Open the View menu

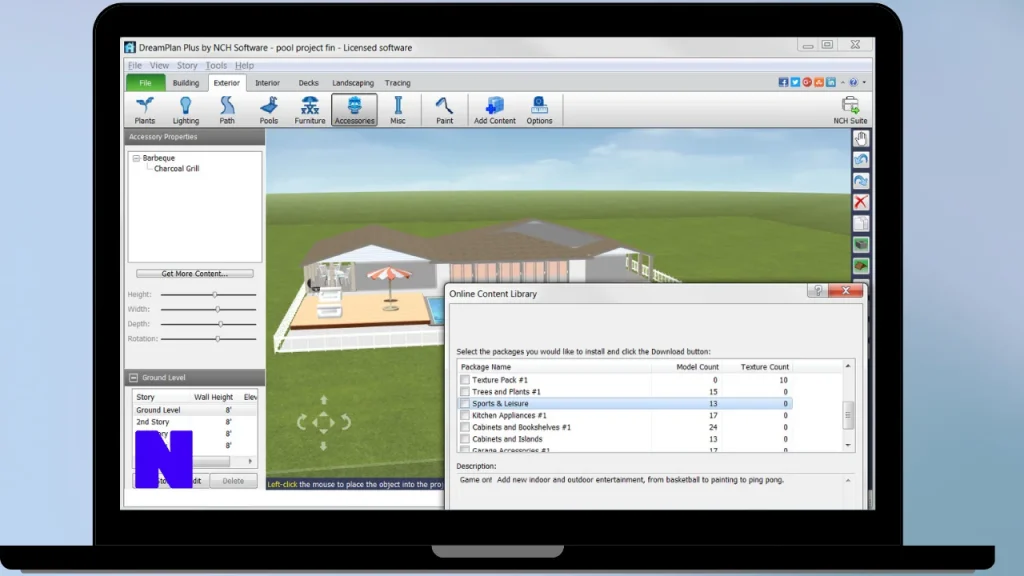(159, 65)
